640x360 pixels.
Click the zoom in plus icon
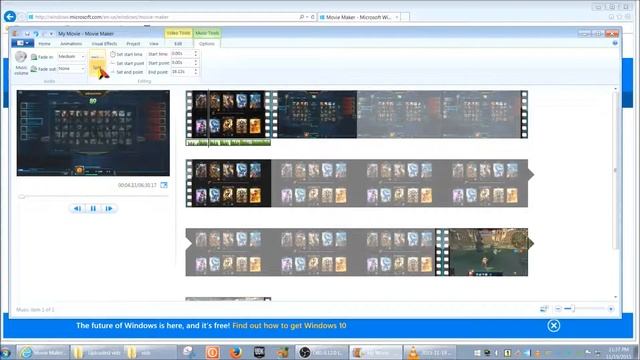[x=611, y=309]
